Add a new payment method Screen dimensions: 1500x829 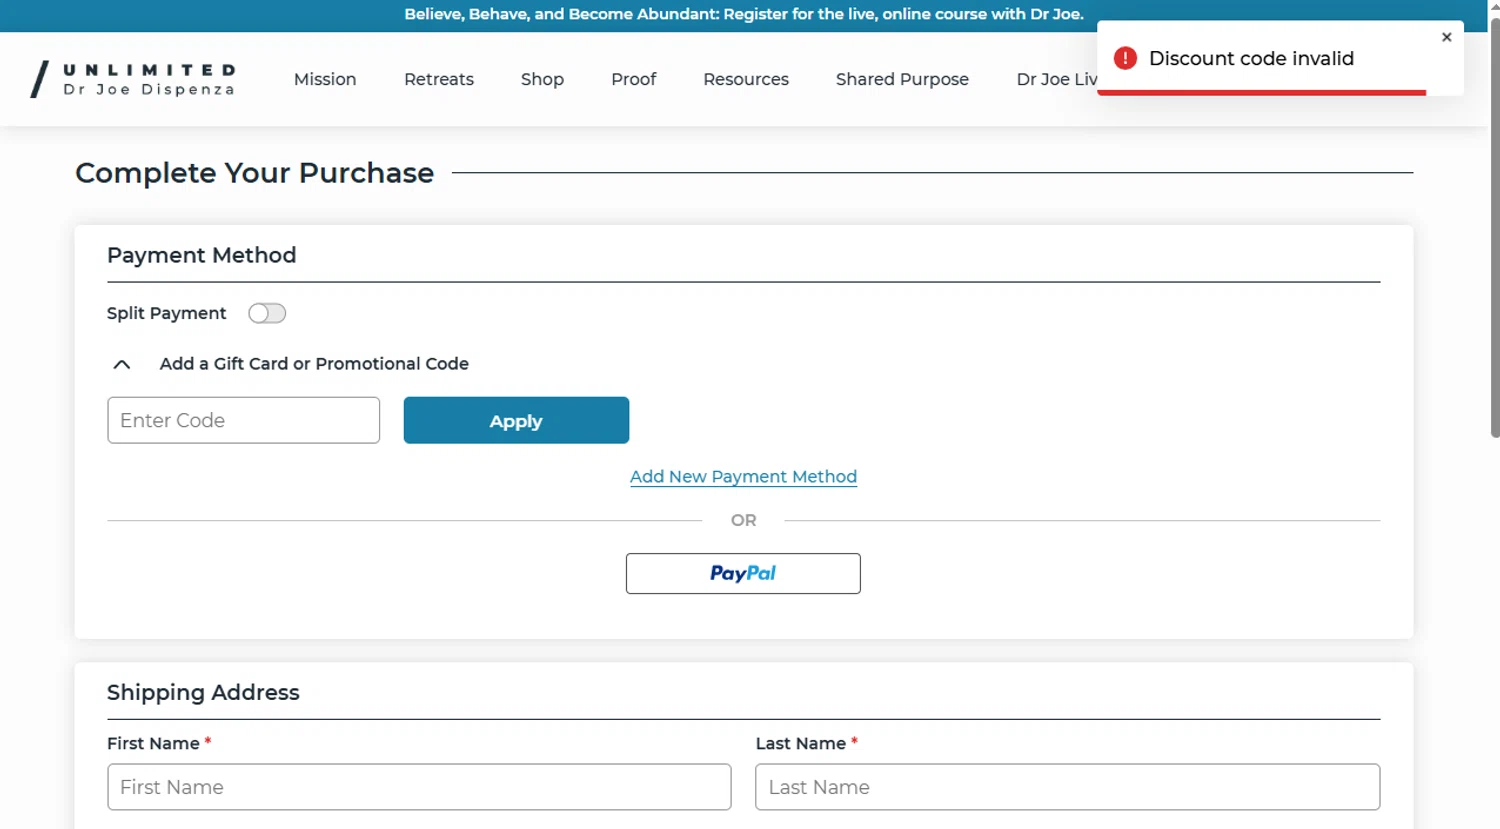click(x=743, y=477)
